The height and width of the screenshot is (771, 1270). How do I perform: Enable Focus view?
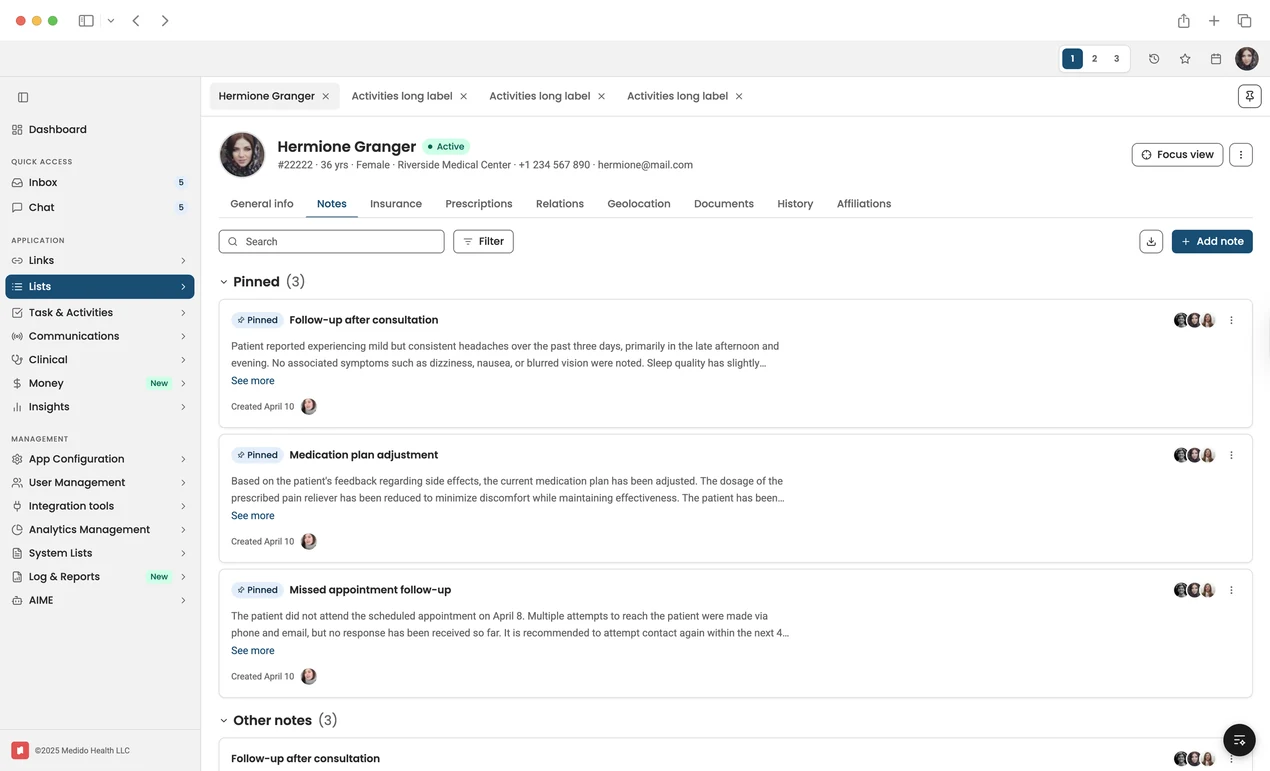click(1177, 155)
